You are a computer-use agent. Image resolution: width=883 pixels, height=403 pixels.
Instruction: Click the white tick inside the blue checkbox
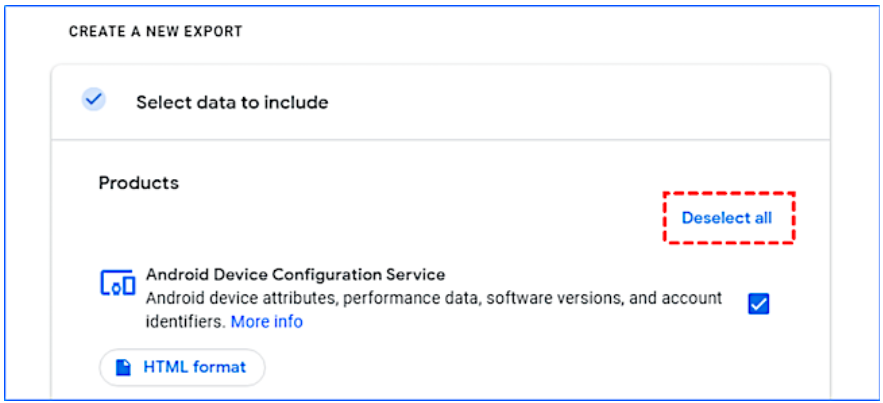pos(759,304)
